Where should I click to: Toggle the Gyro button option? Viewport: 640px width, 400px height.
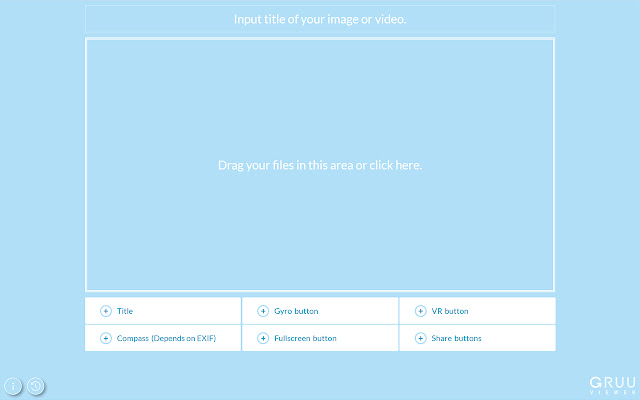tap(296, 311)
